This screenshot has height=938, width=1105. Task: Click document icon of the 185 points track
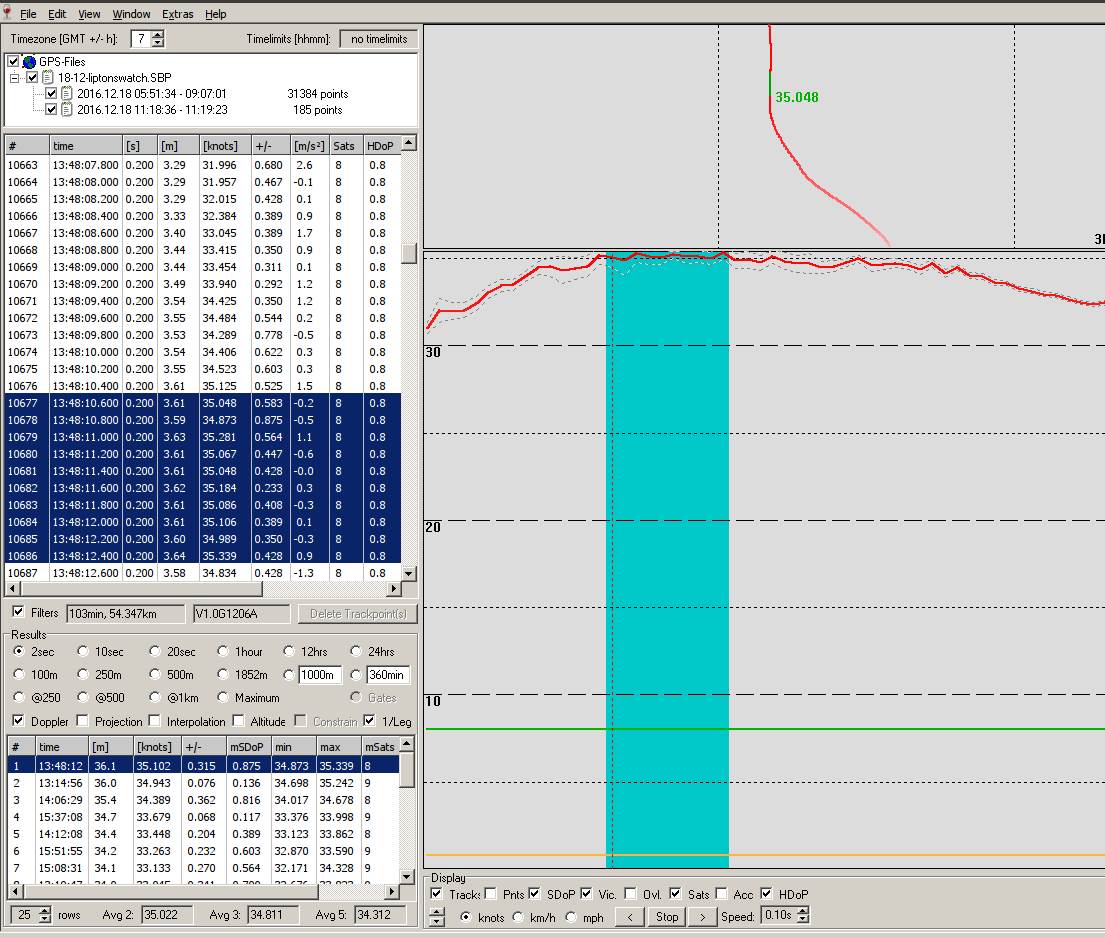64,110
